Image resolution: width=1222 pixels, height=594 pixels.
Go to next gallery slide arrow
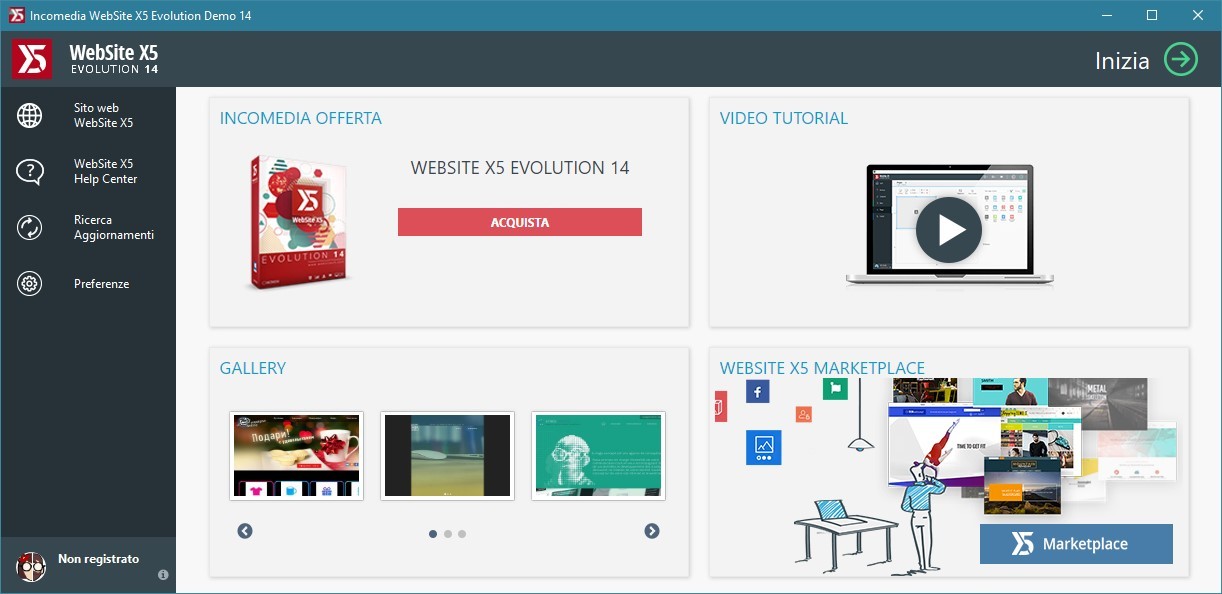point(652,531)
